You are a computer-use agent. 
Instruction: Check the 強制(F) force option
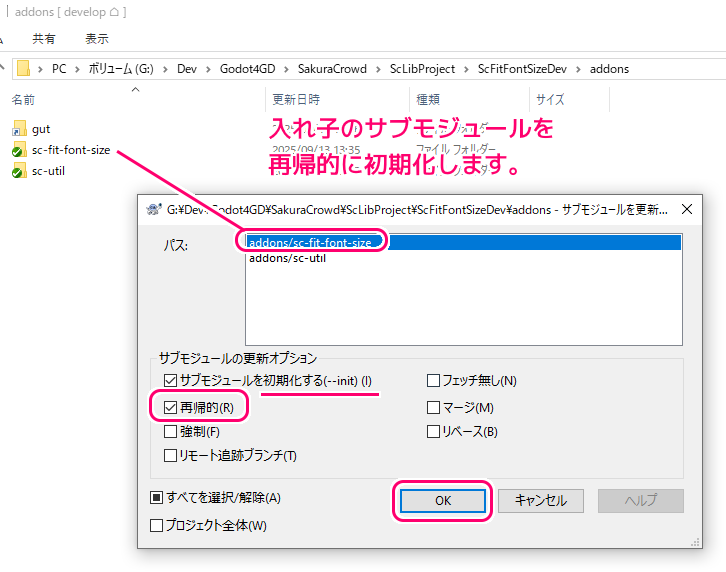click(171, 431)
